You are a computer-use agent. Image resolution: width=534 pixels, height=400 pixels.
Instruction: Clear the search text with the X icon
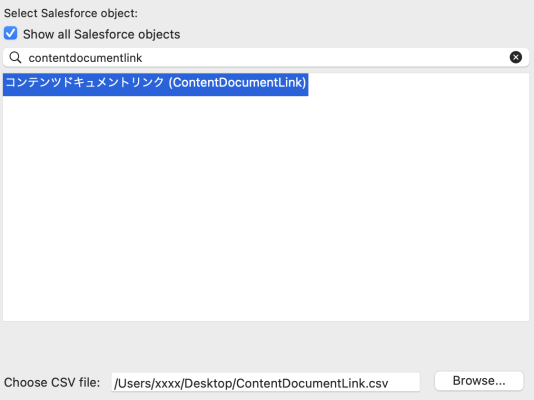click(516, 57)
